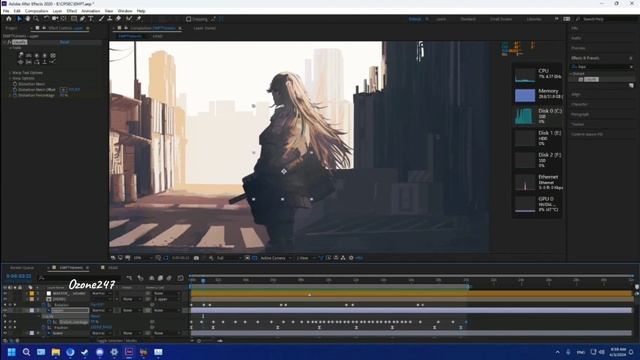Open blending mode dropdown for the MASTER layer
Screen dimensions: 640x360
[101, 293]
